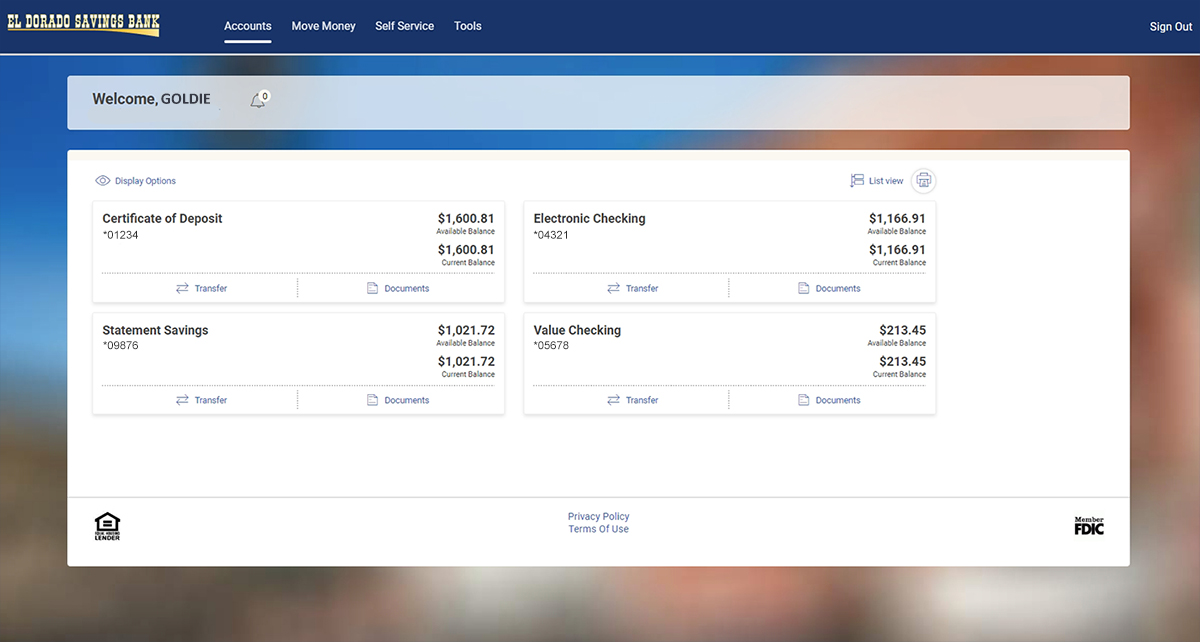Screen dimensions: 1200x642
Task: Open the print icon for account summary
Action: pyautogui.click(x=923, y=180)
